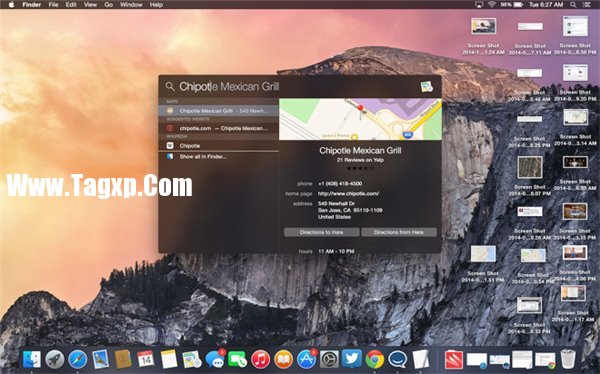Select Chipotle Mexican Grill Maps result row
Screen dimensions: 600x374
coord(218,111)
